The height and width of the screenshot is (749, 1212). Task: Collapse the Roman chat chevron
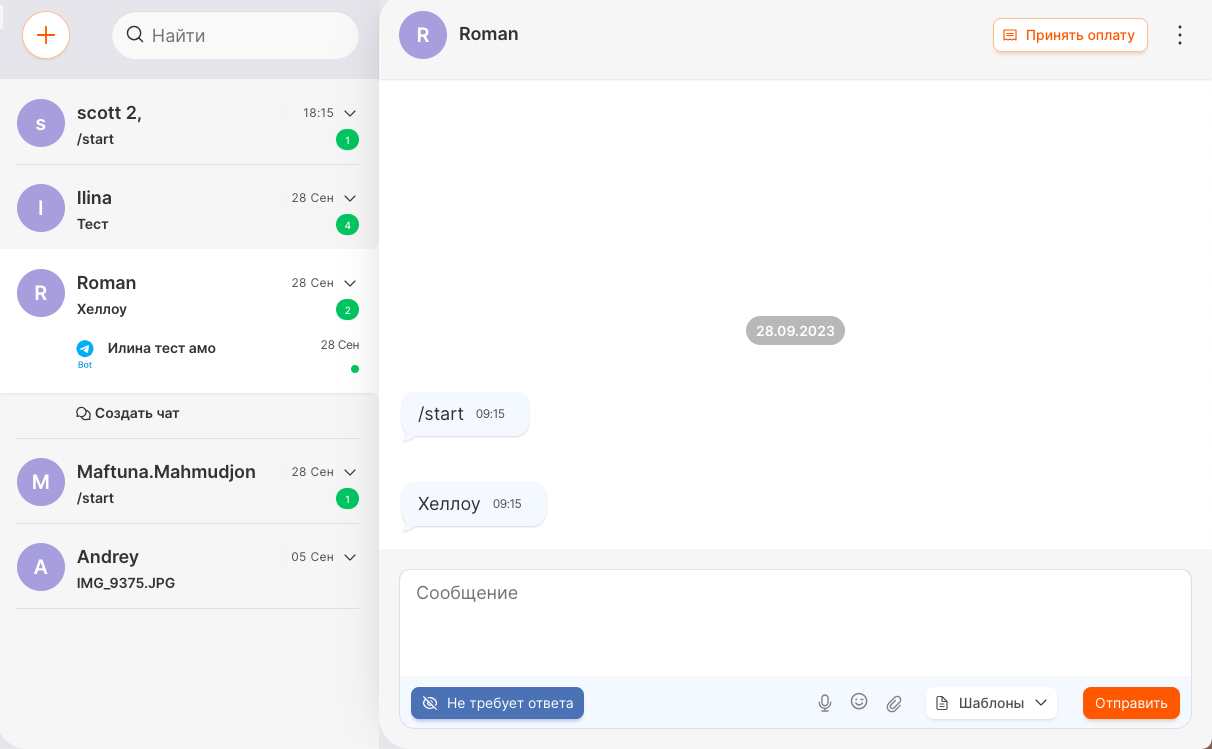tap(350, 283)
